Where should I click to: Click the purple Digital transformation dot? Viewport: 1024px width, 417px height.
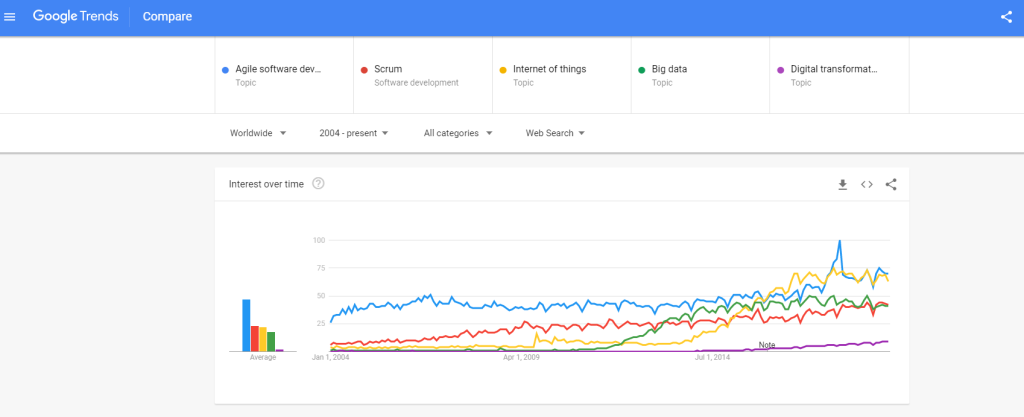pyautogui.click(x=780, y=70)
